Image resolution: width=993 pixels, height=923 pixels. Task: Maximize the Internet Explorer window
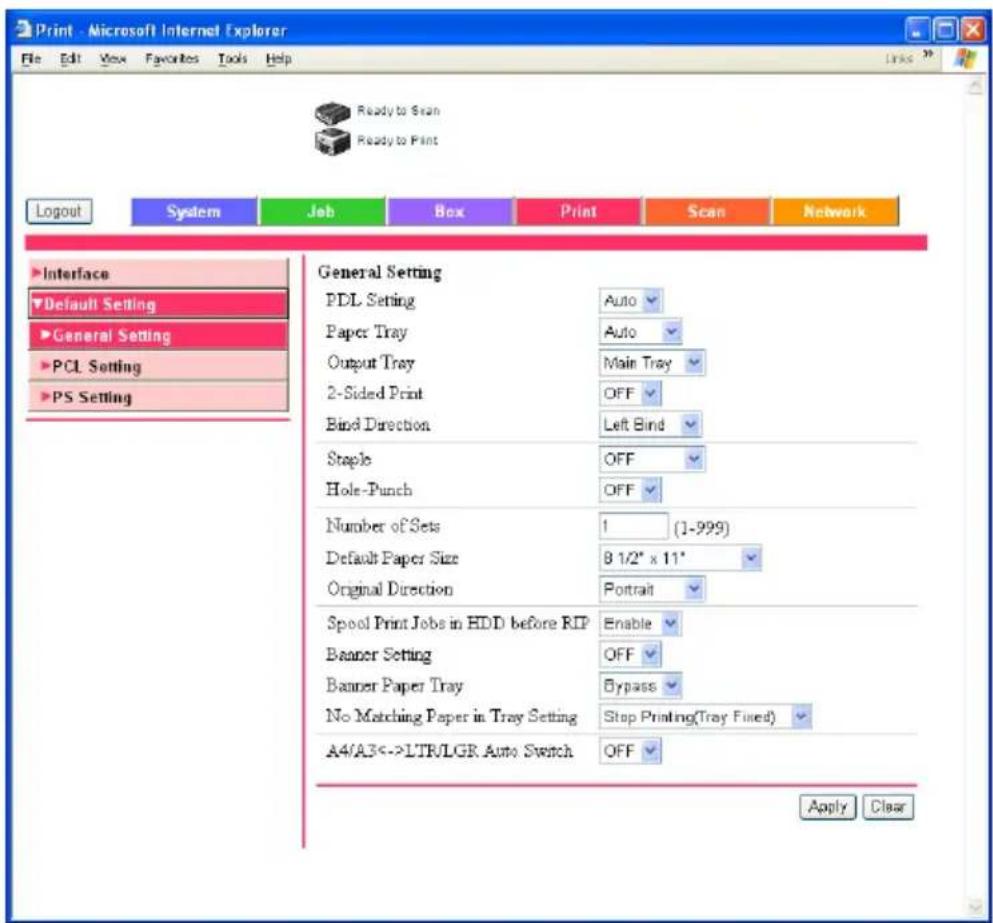point(945,30)
